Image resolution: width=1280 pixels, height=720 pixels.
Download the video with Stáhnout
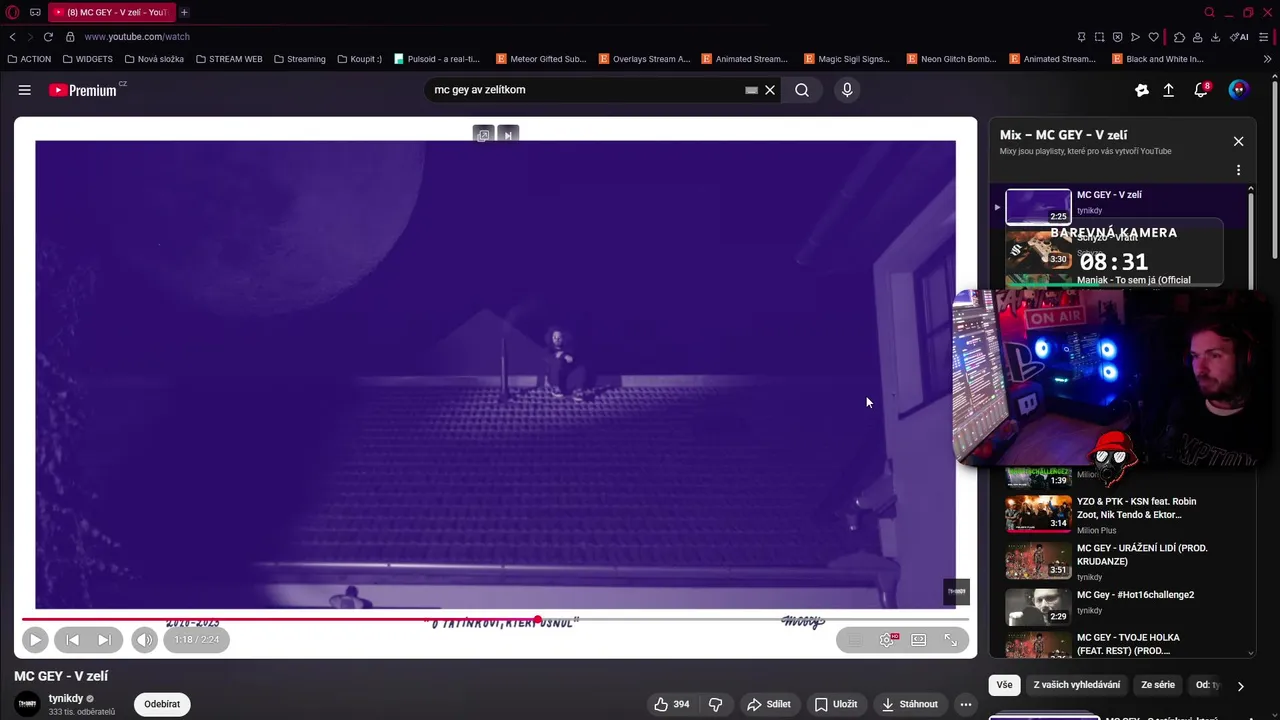click(910, 704)
